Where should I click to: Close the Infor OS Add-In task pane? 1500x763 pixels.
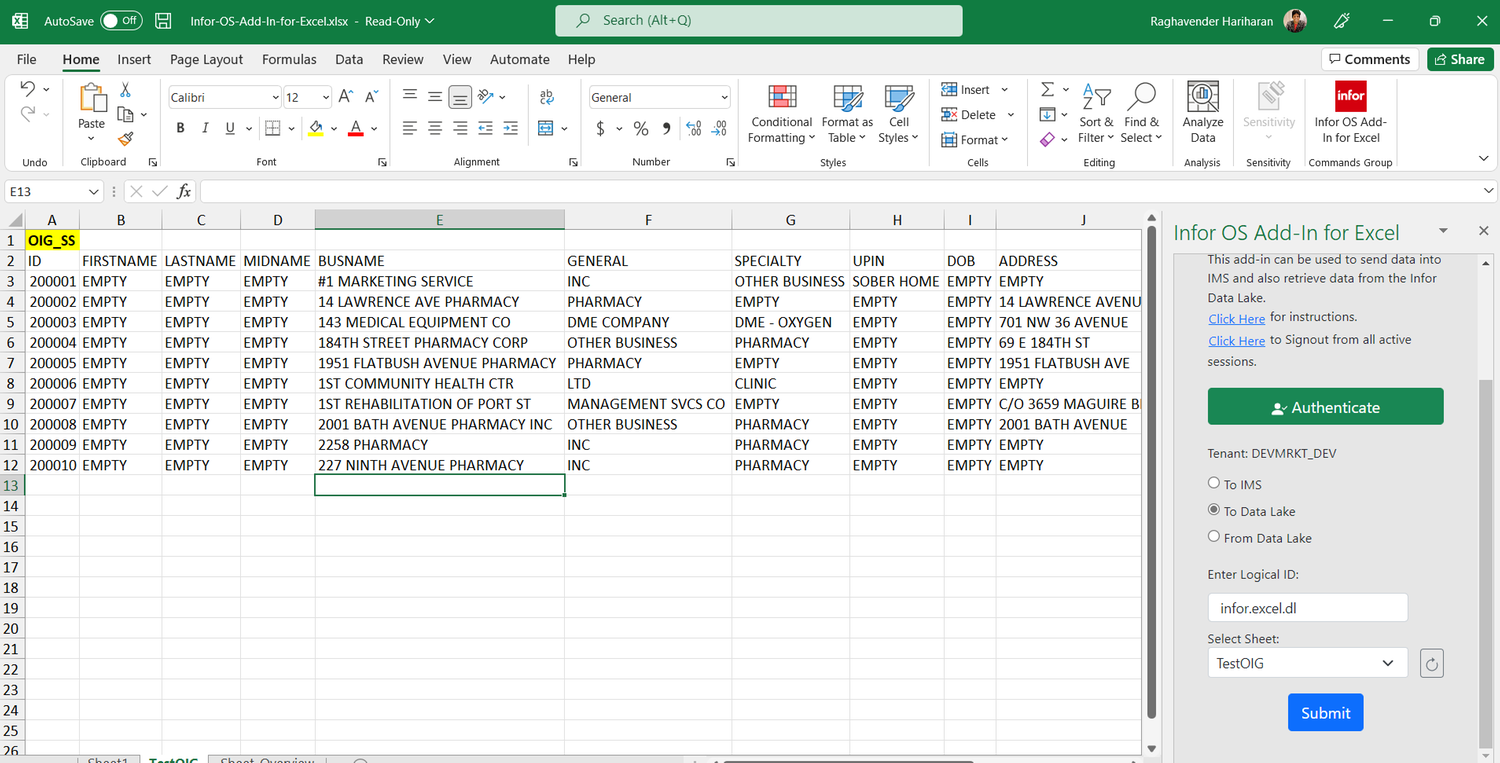coord(1483,231)
